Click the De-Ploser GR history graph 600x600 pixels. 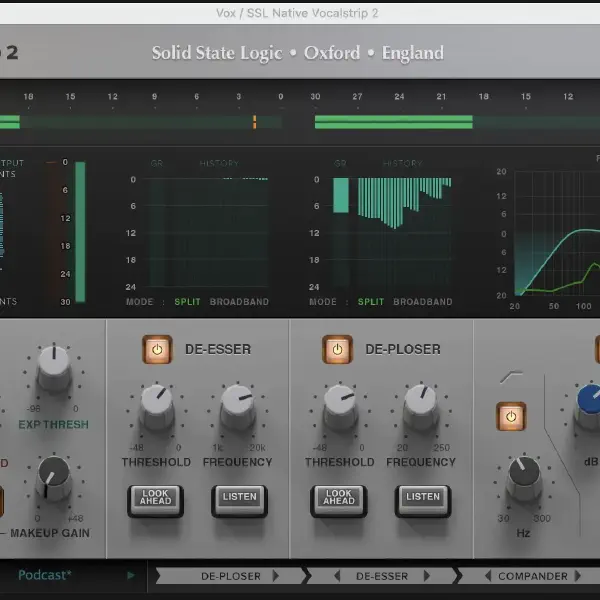pos(404,232)
